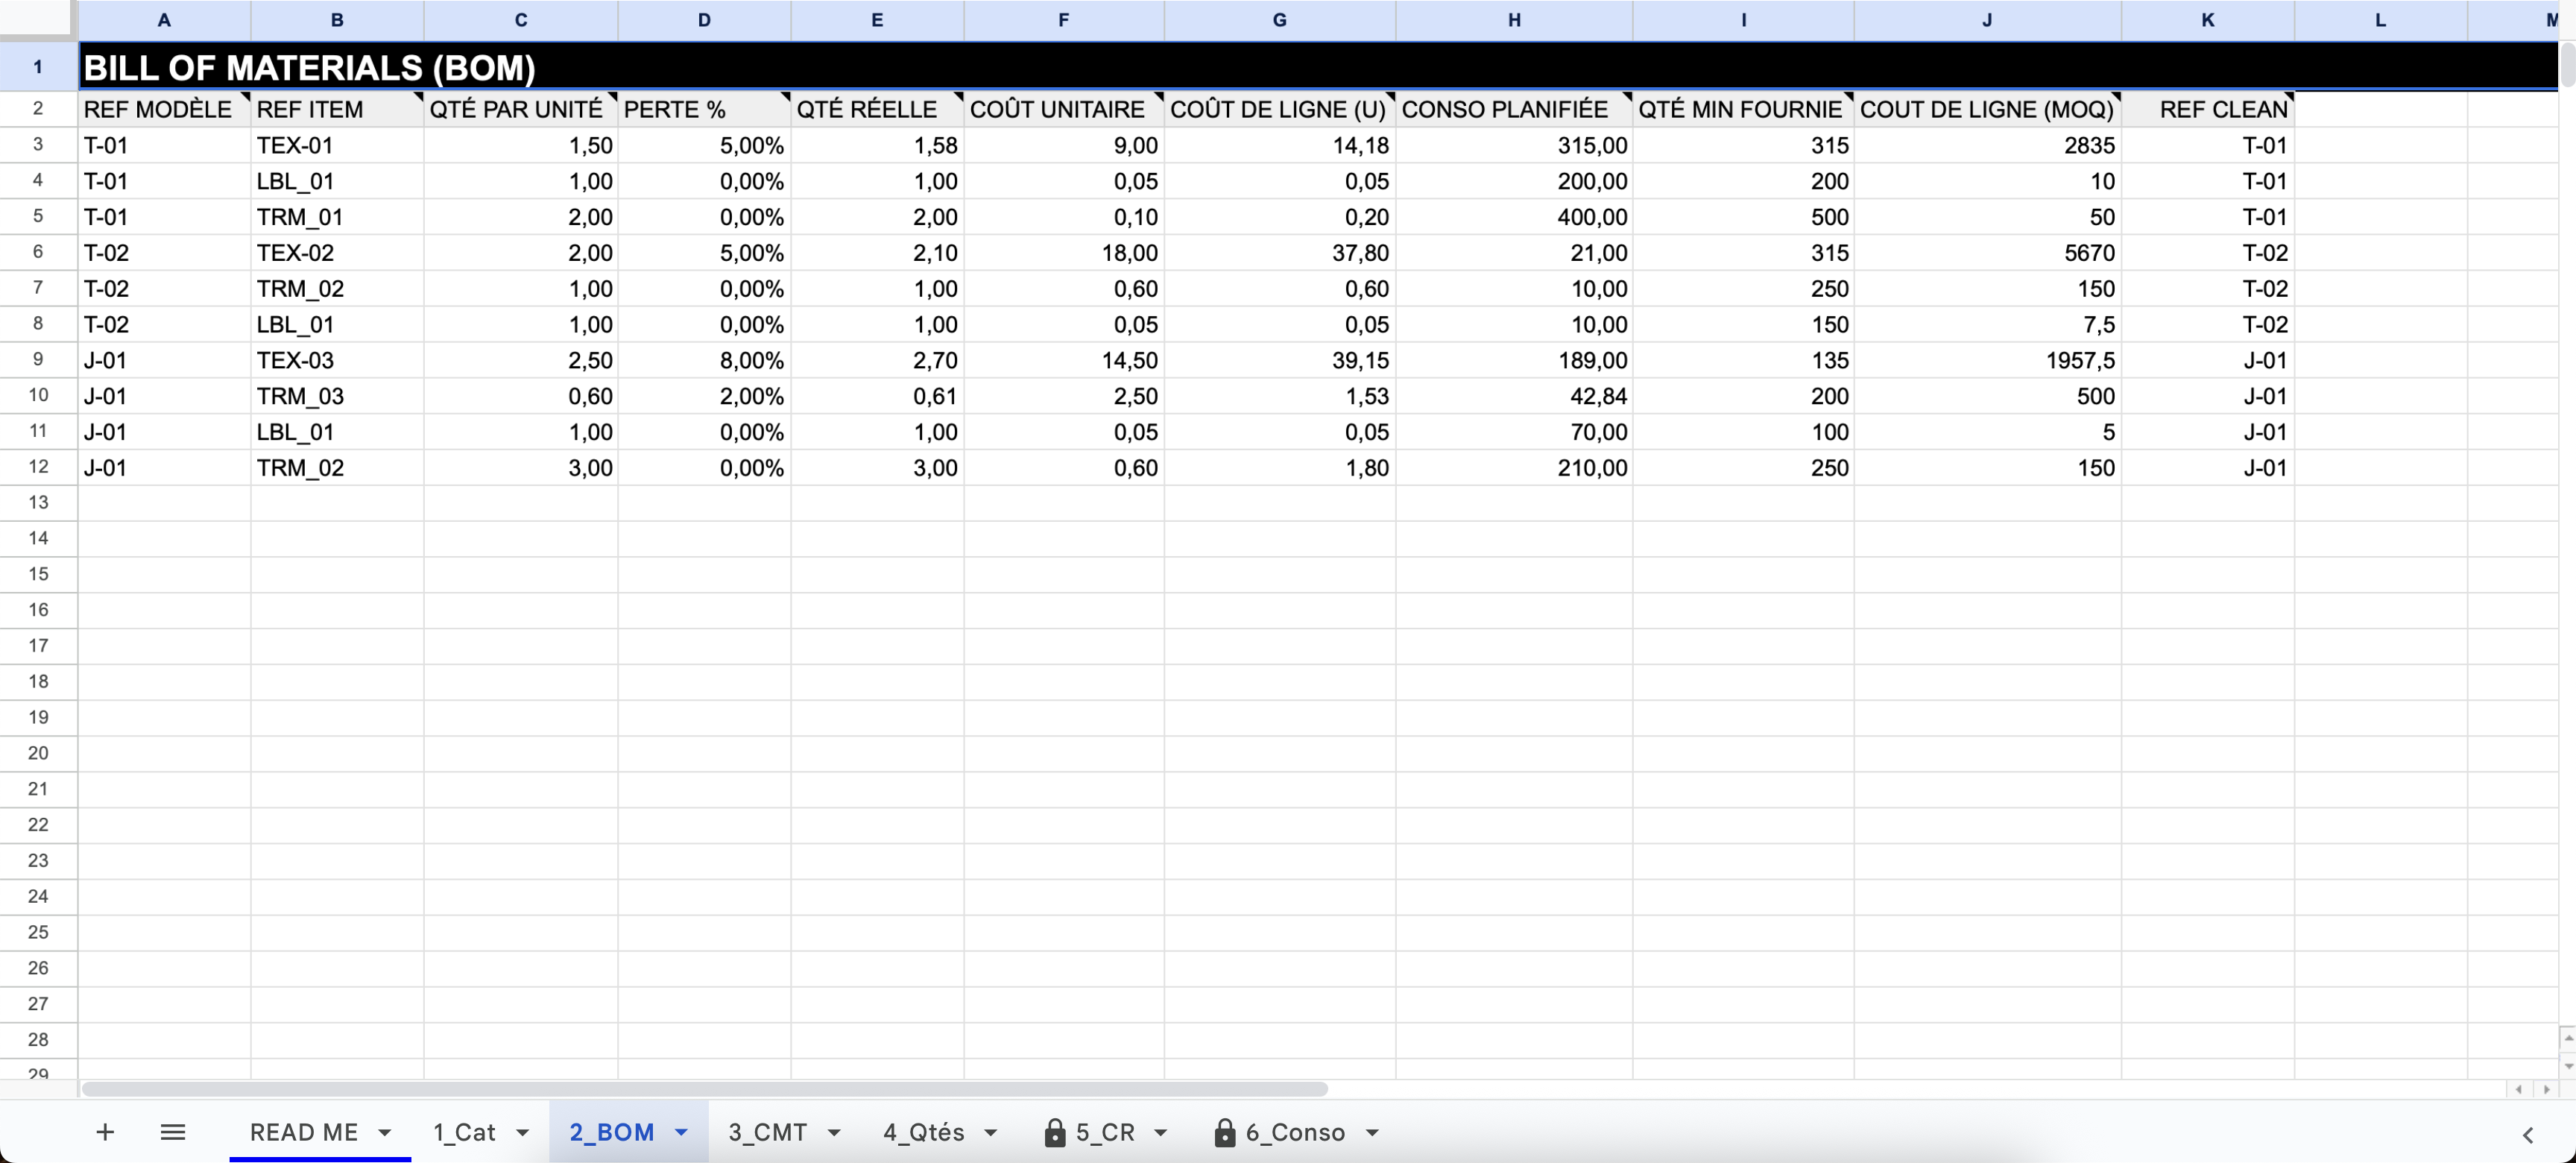Switch to the 6_Conso sheet tab

click(1295, 1132)
